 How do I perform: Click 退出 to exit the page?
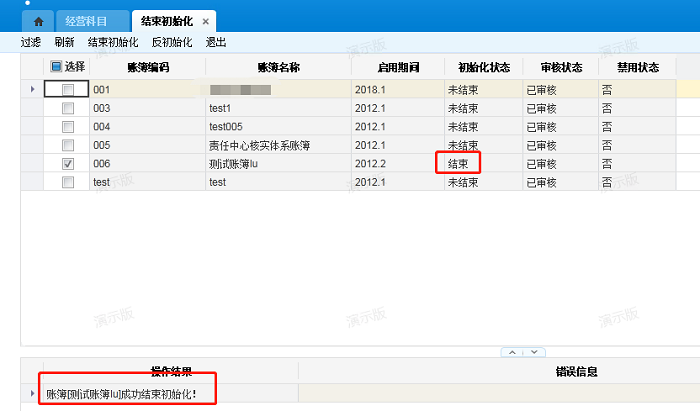pyautogui.click(x=216, y=42)
